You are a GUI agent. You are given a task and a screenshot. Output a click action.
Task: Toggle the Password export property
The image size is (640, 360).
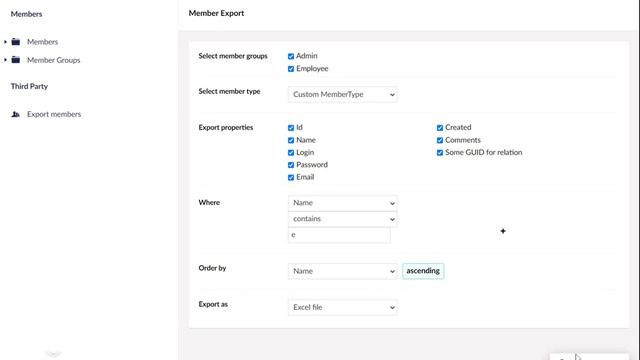[291, 165]
